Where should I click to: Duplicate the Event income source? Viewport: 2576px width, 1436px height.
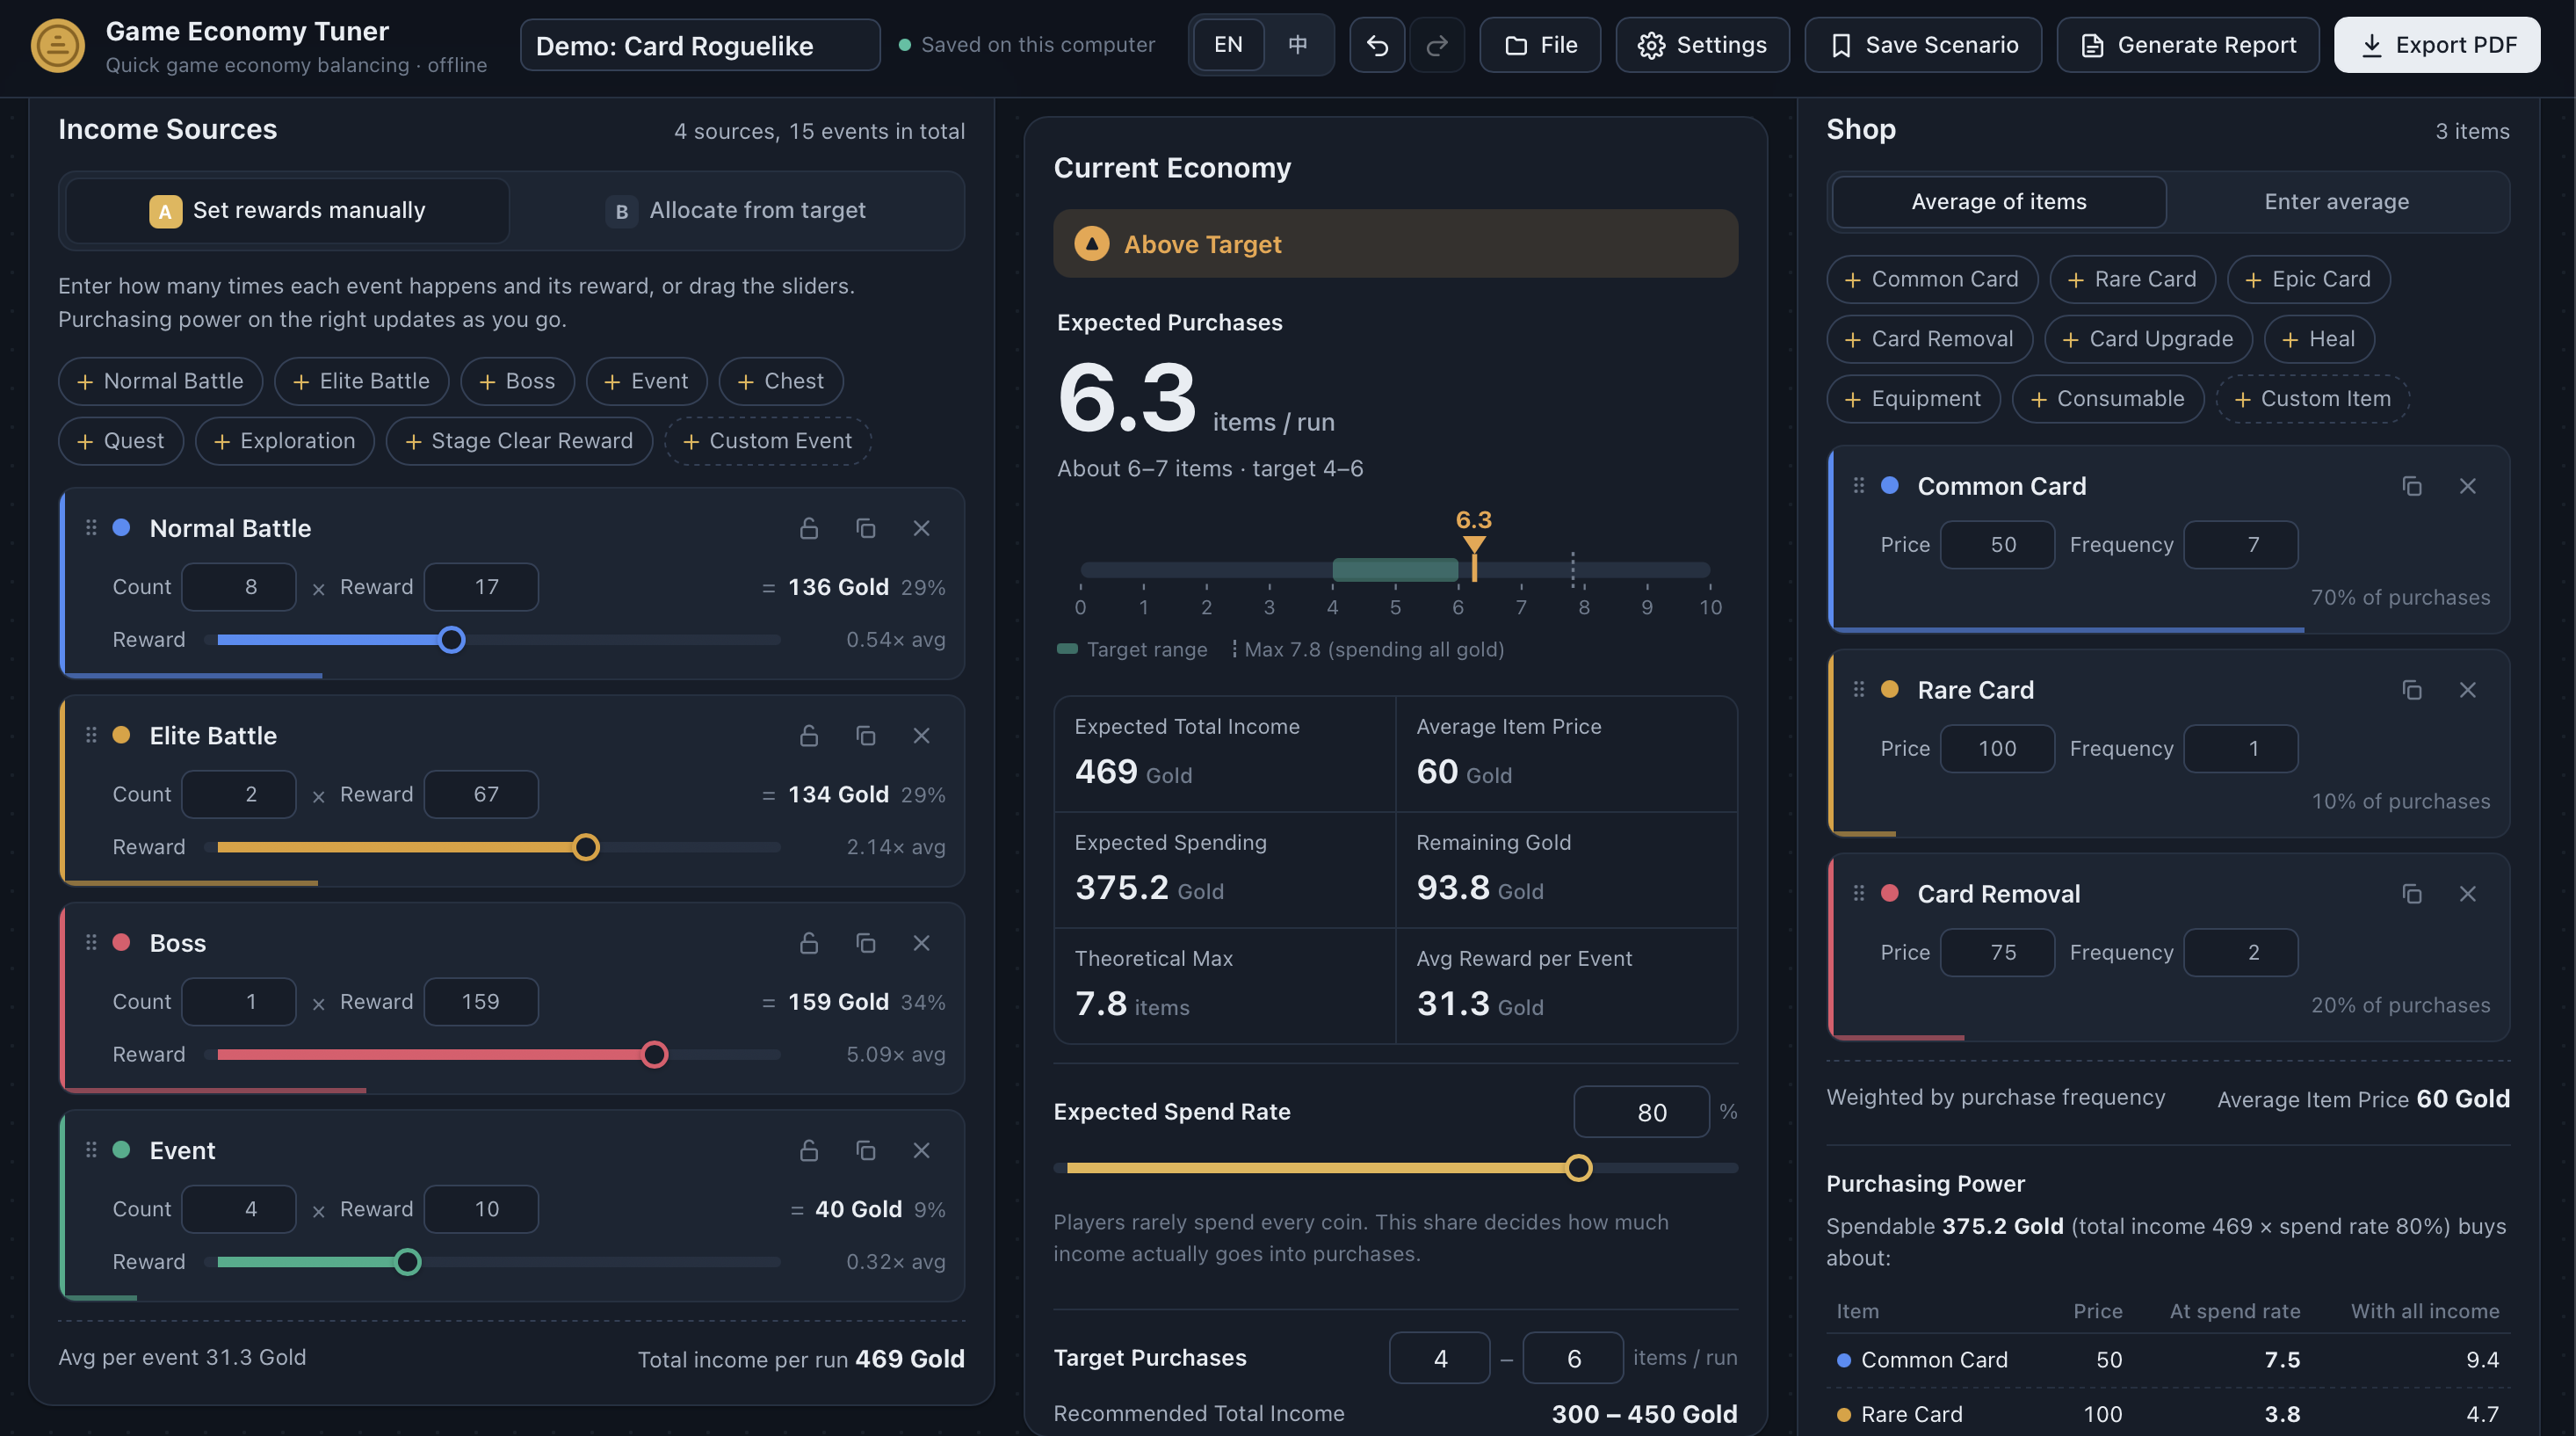[x=866, y=1151]
